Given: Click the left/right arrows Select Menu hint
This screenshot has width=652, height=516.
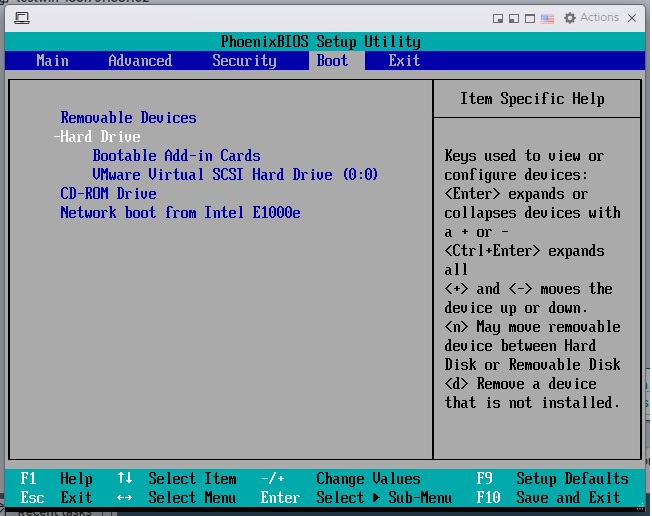Looking at the screenshot, I should click(x=177, y=498).
